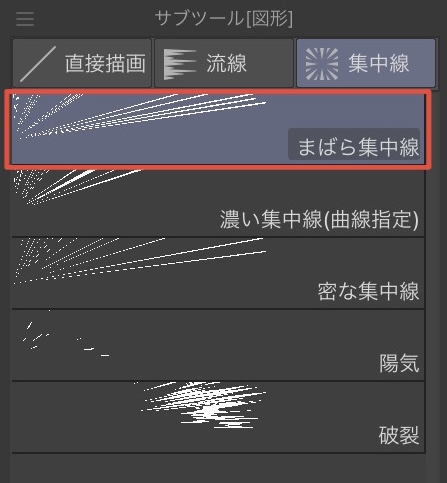Choose the 濃い集中線(曲線指定) sub tool
This screenshot has height=483, width=447.
[218, 201]
